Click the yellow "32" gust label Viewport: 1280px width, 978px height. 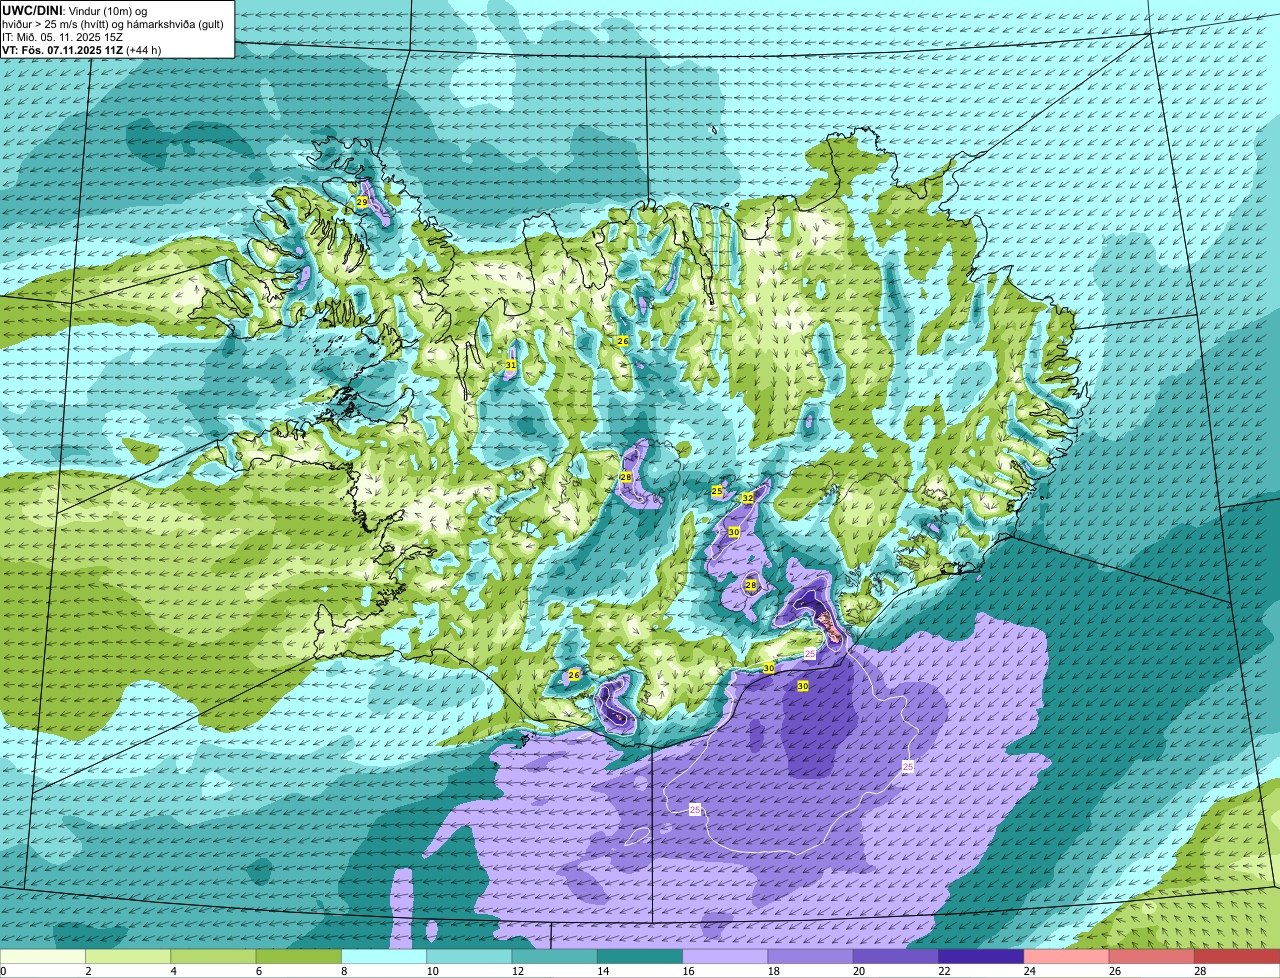(x=747, y=498)
